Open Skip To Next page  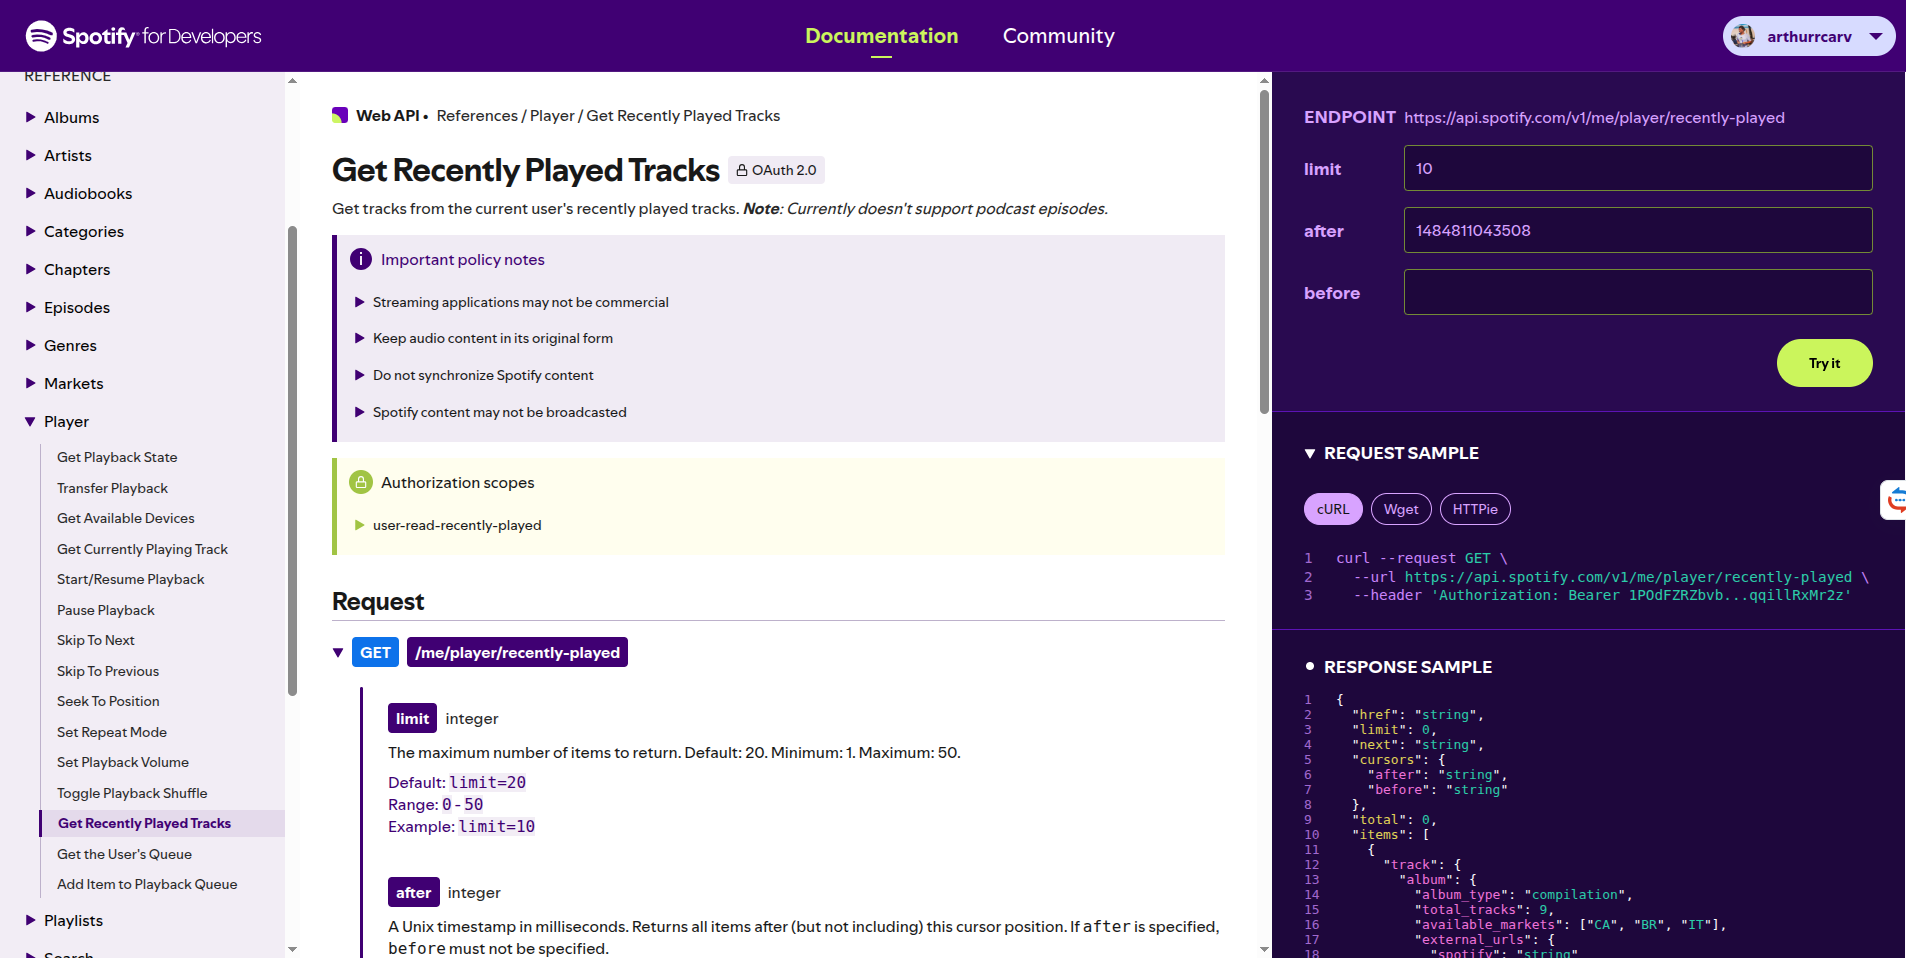click(96, 640)
